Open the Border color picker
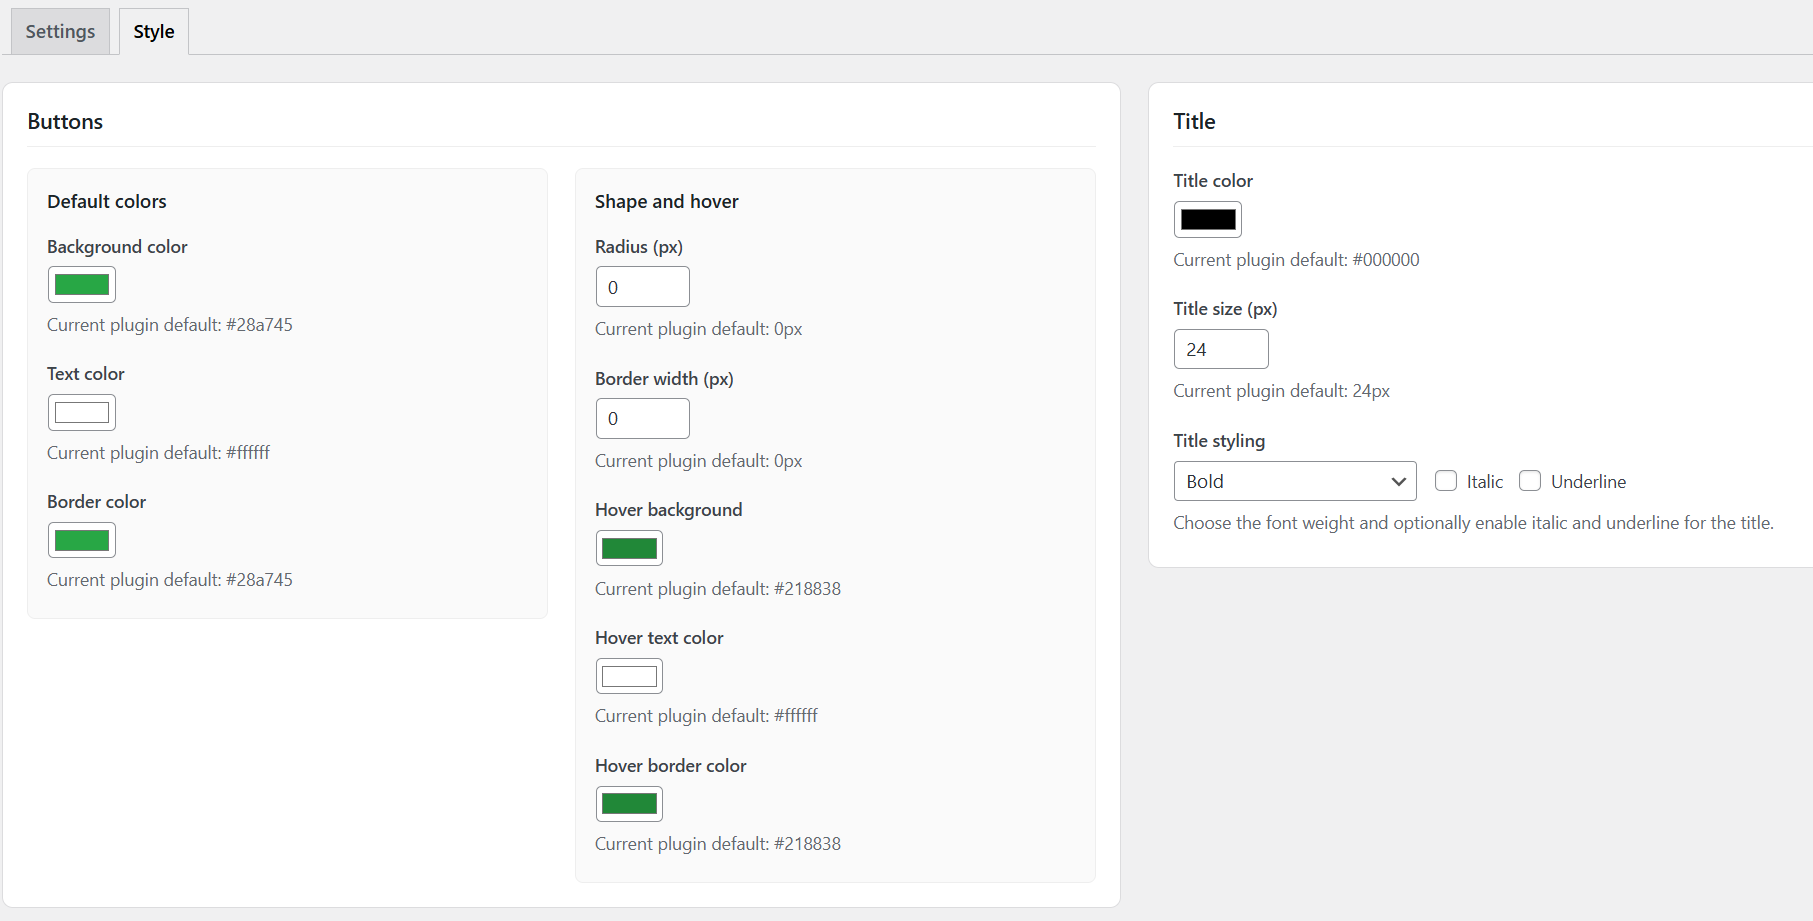 (x=81, y=539)
